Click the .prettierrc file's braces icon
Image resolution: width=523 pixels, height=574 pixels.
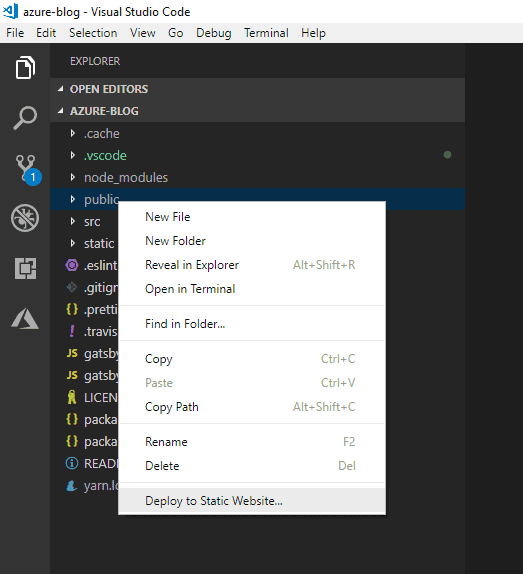coord(72,309)
